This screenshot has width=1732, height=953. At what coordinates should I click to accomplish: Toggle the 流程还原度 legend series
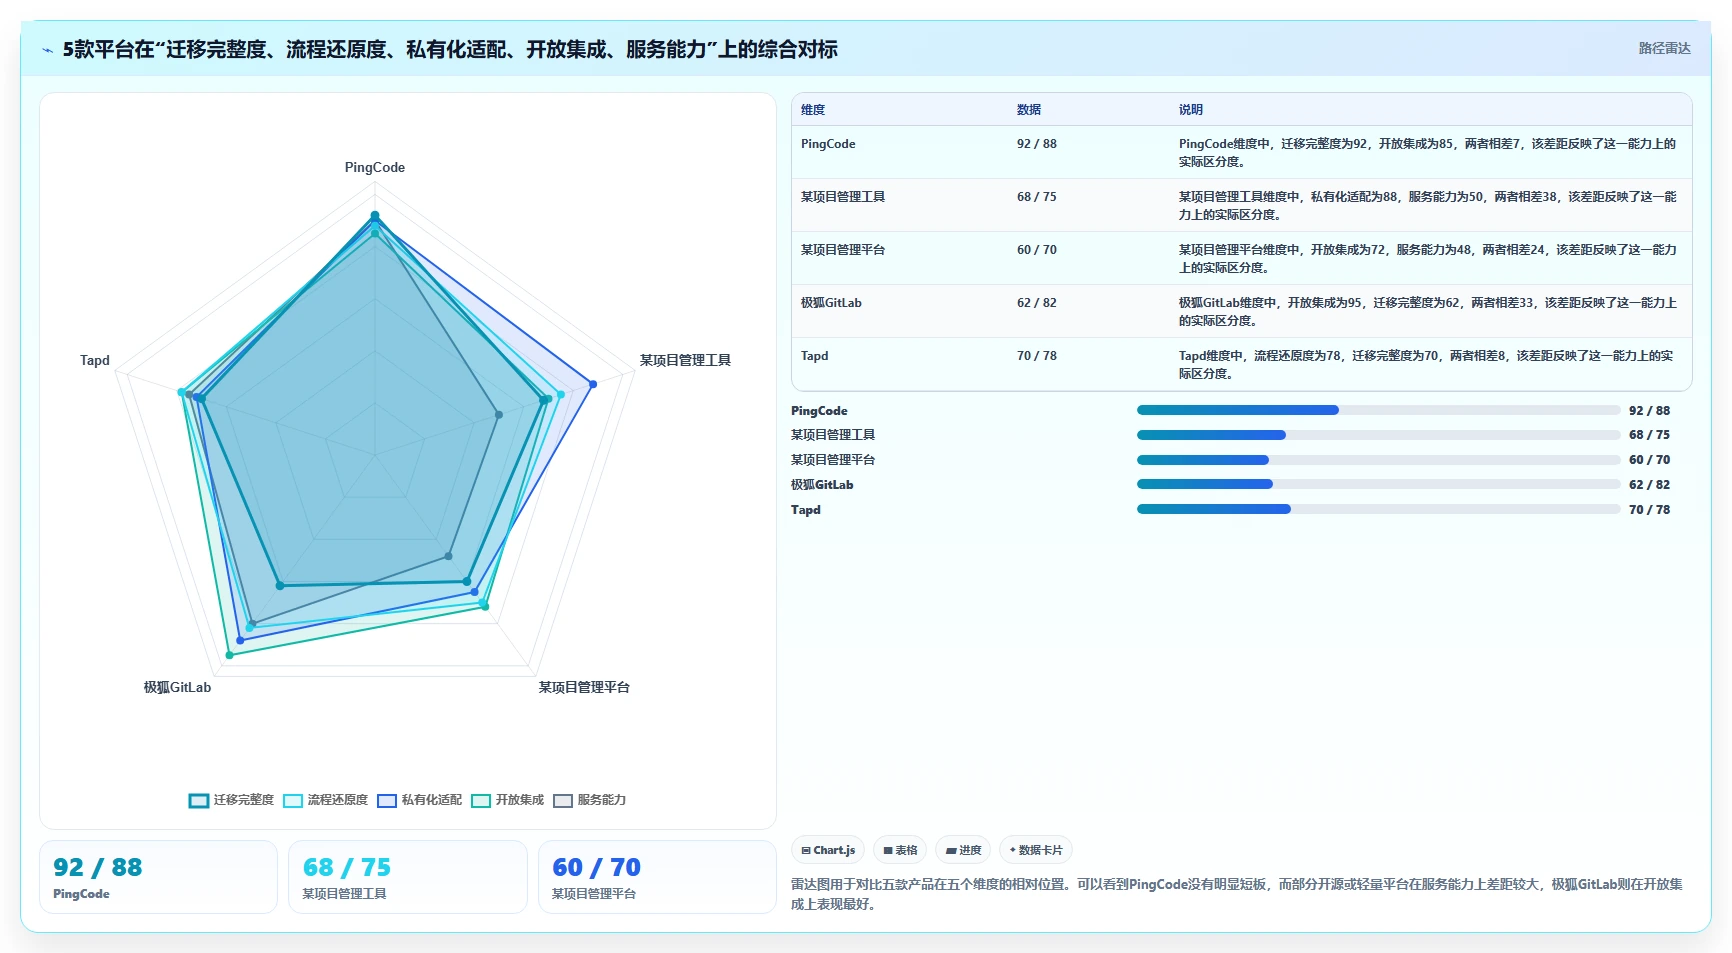pos(325,800)
